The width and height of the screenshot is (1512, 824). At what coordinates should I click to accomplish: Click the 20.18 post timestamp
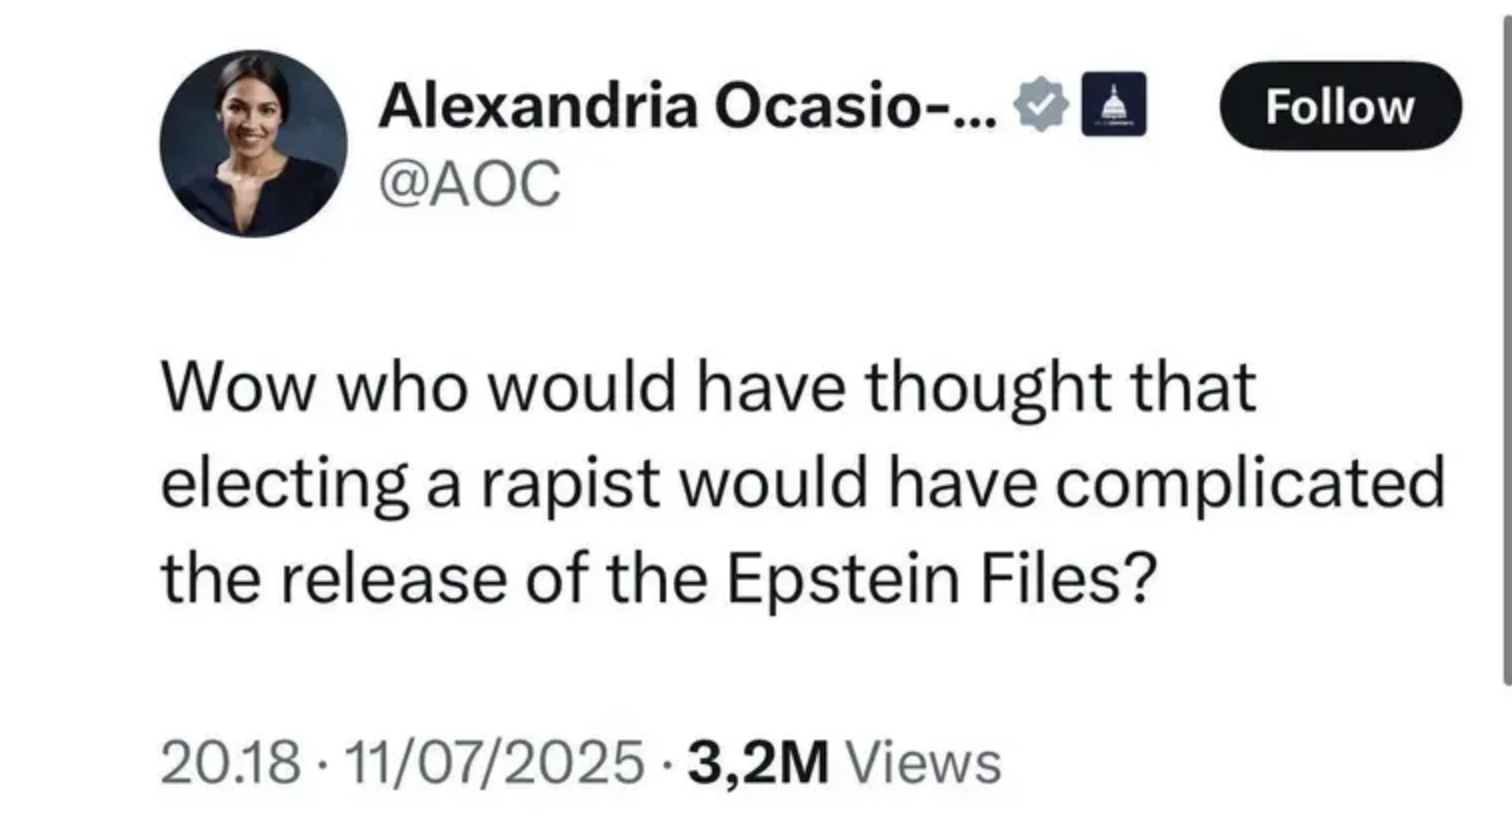pyautogui.click(x=230, y=763)
